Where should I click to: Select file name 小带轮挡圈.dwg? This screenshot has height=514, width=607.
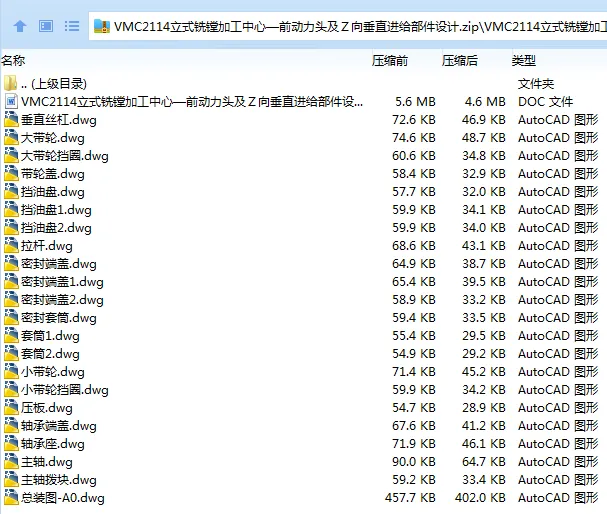click(65, 390)
